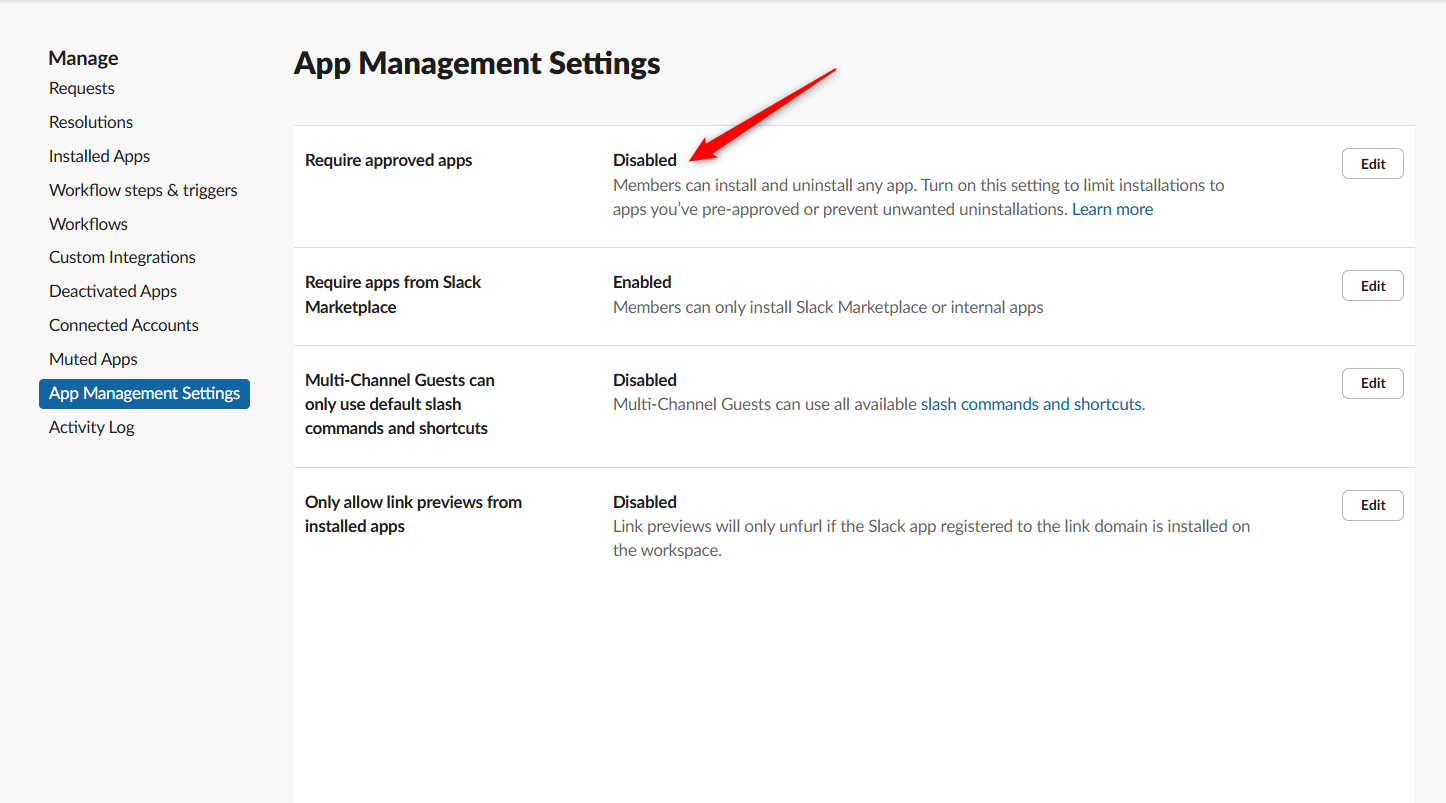This screenshot has width=1446, height=803.
Task: Go to Resolutions in Manage menu
Action: tap(91, 122)
